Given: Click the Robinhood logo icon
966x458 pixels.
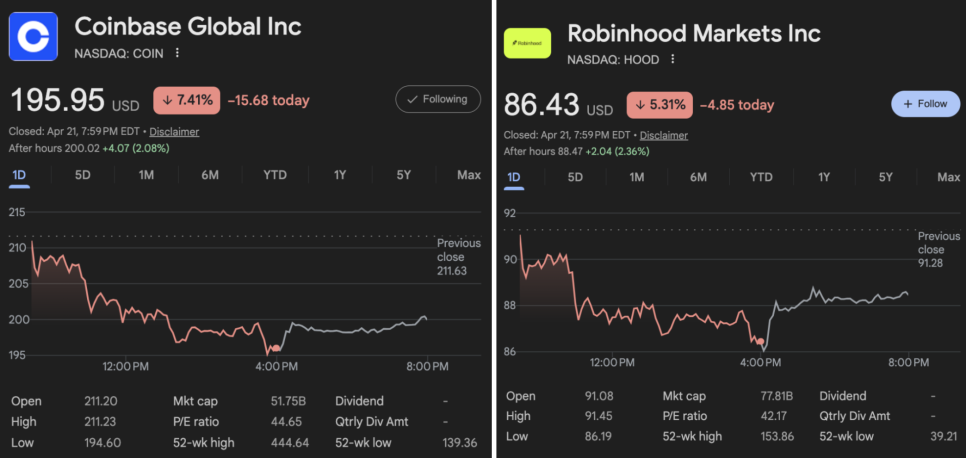Looking at the screenshot, I should tap(526, 43).
